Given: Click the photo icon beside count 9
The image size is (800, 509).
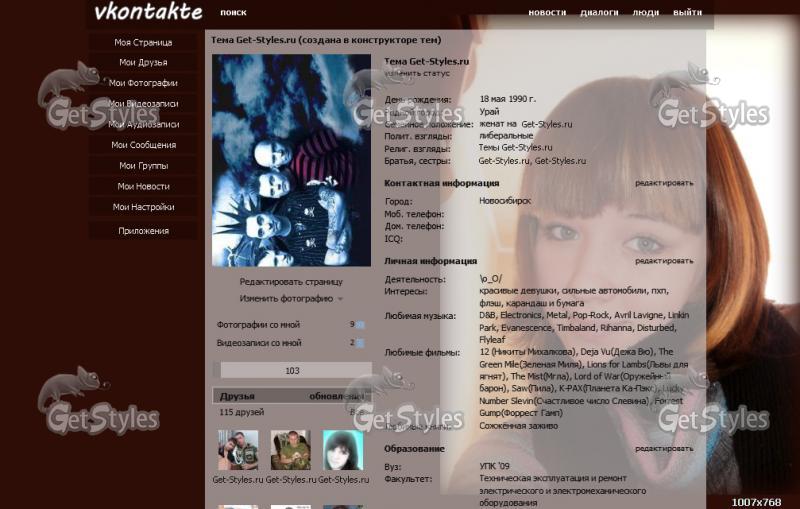Looking at the screenshot, I should point(360,325).
